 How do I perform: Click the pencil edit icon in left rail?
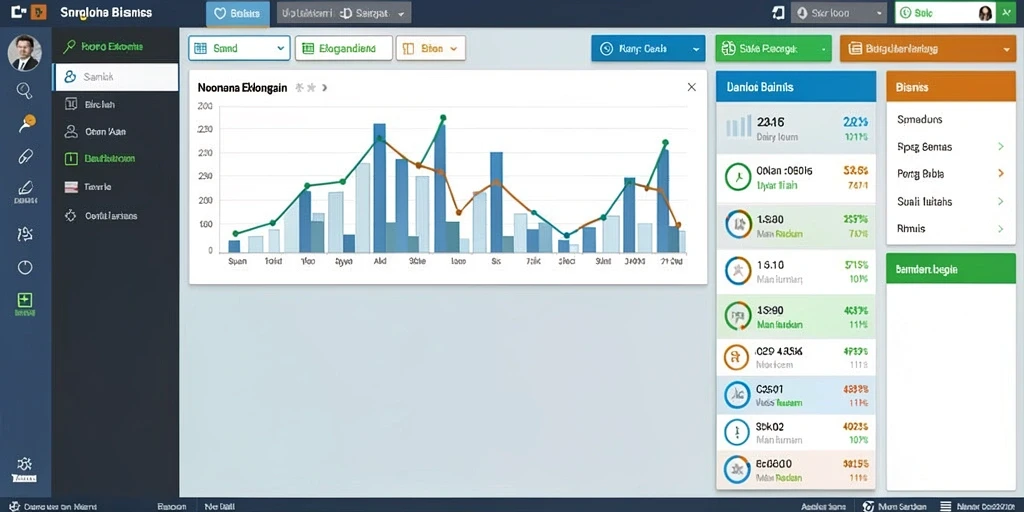(25, 188)
